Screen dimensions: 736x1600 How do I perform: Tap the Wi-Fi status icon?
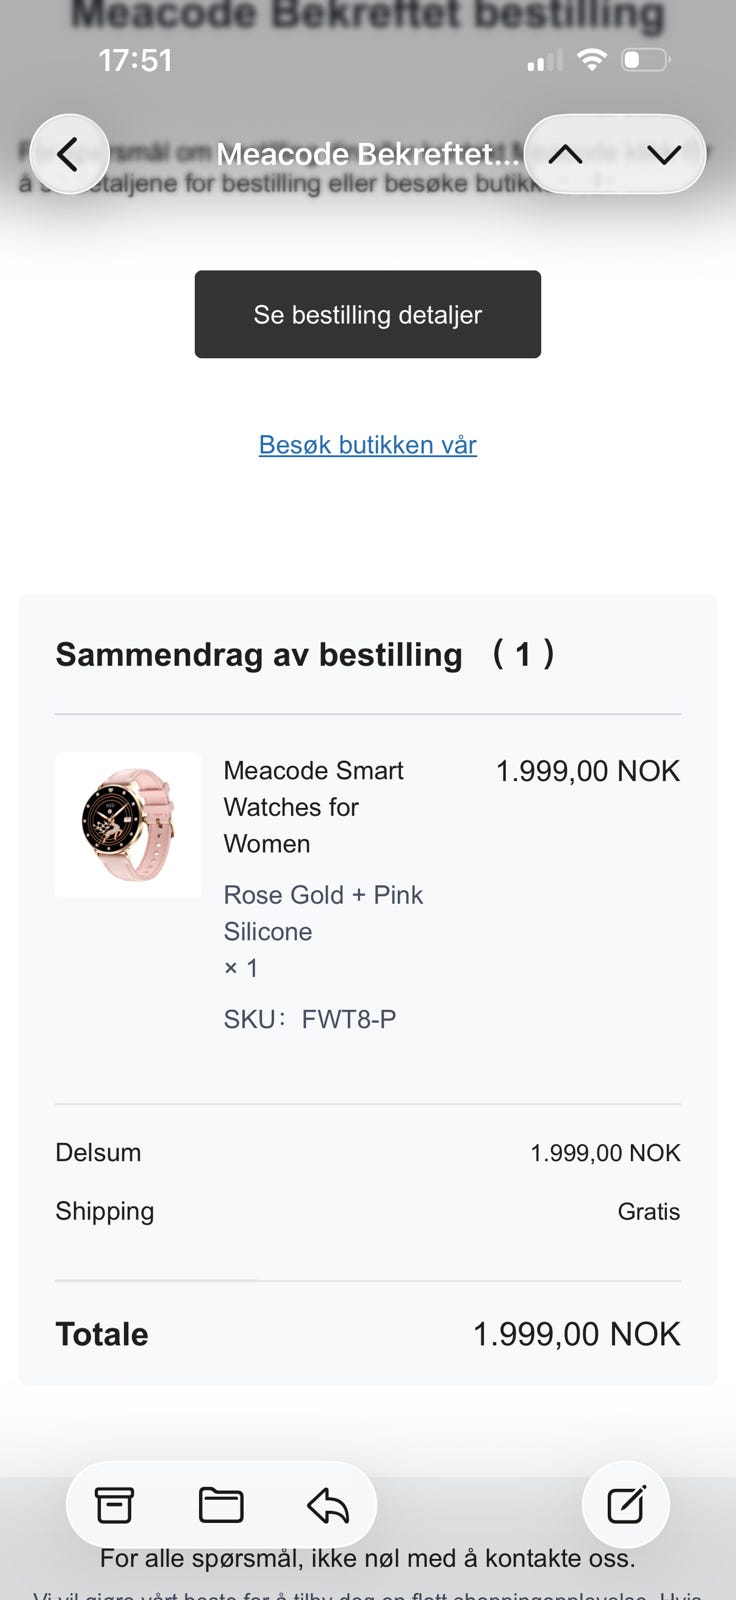592,60
